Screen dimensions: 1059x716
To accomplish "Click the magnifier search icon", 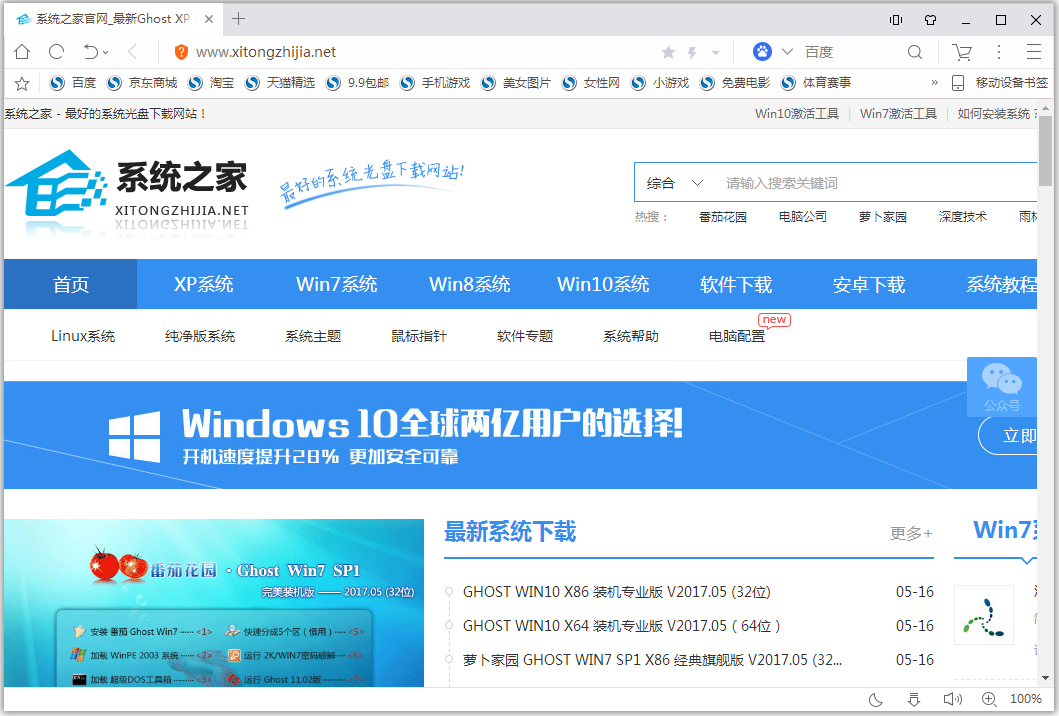I will (x=914, y=52).
